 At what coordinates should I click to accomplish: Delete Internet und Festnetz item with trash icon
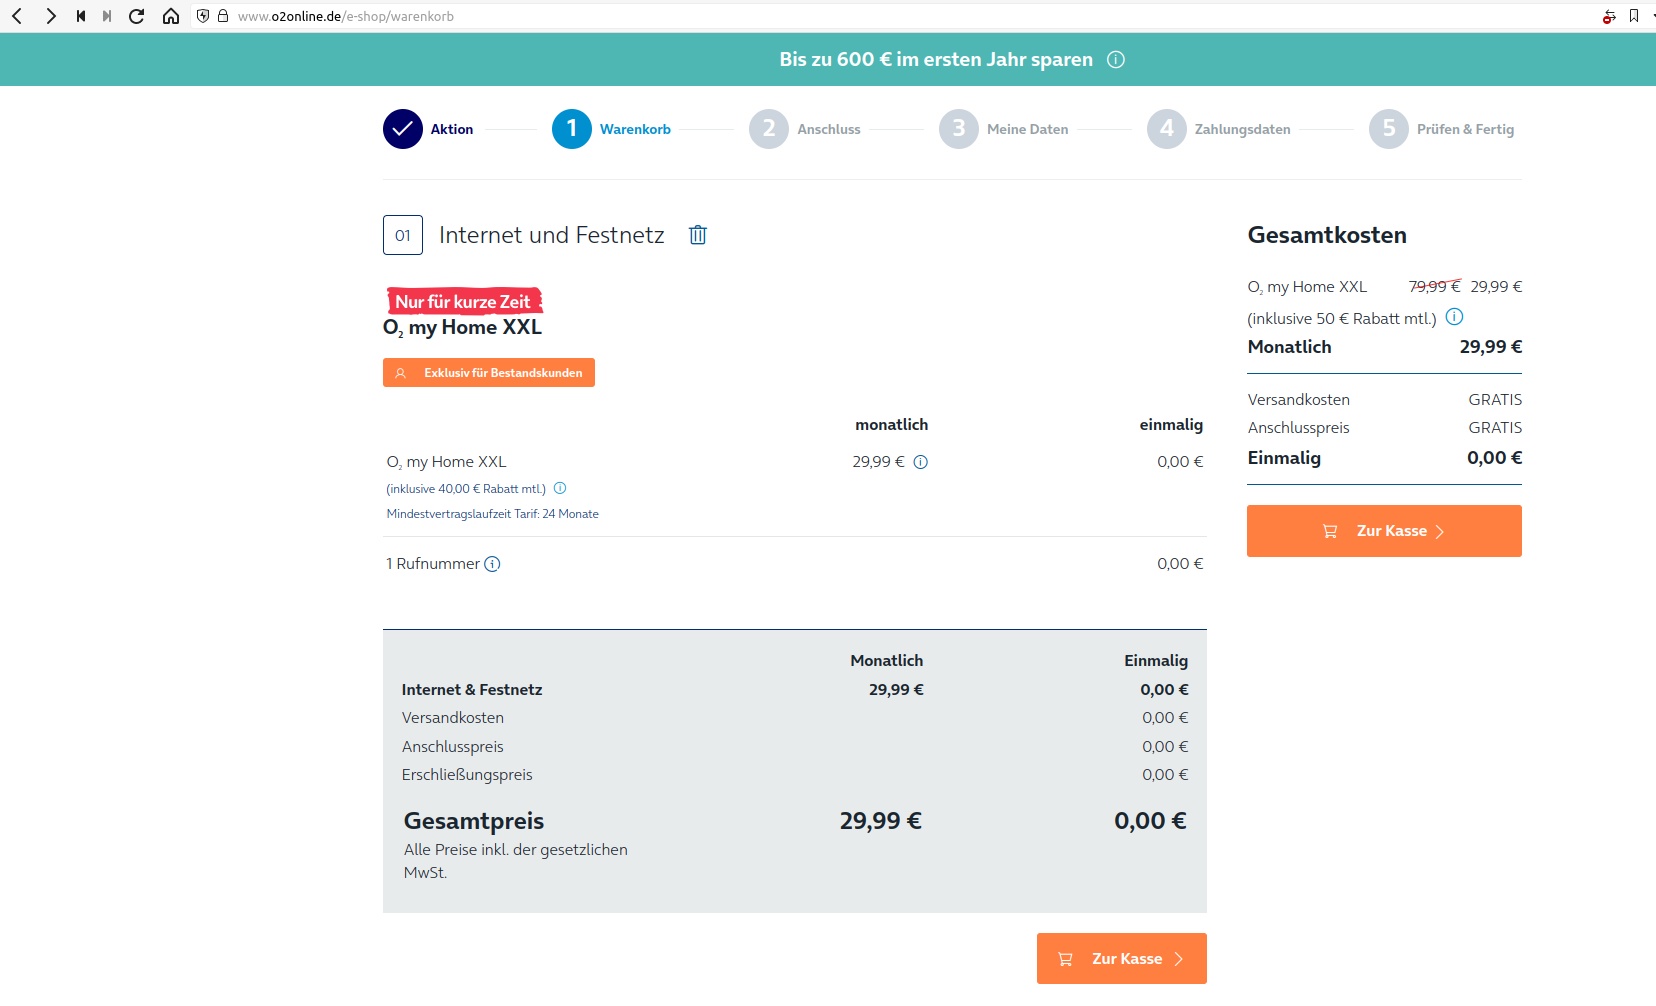coord(698,235)
